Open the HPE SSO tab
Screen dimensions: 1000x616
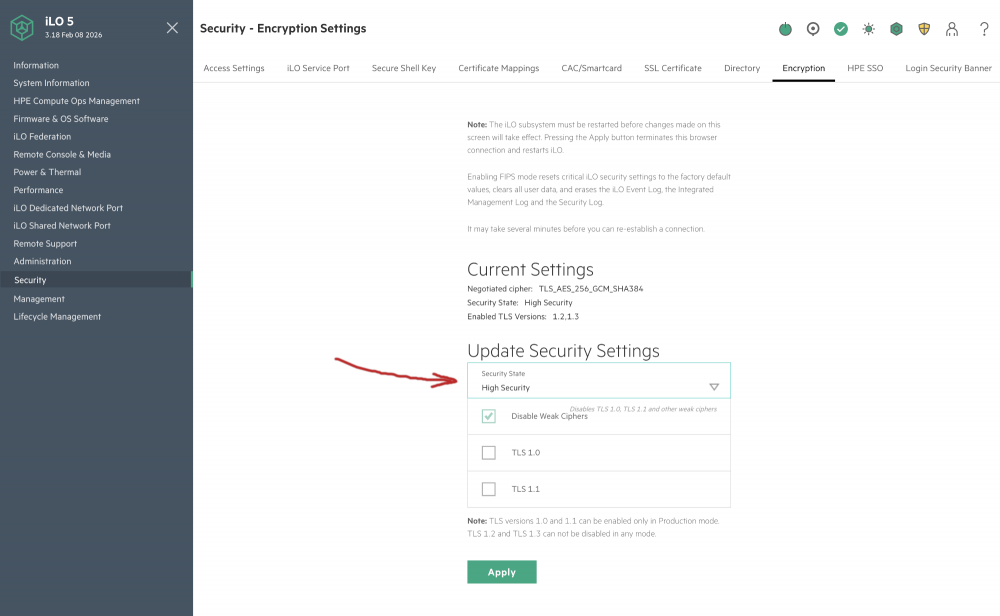(x=865, y=68)
